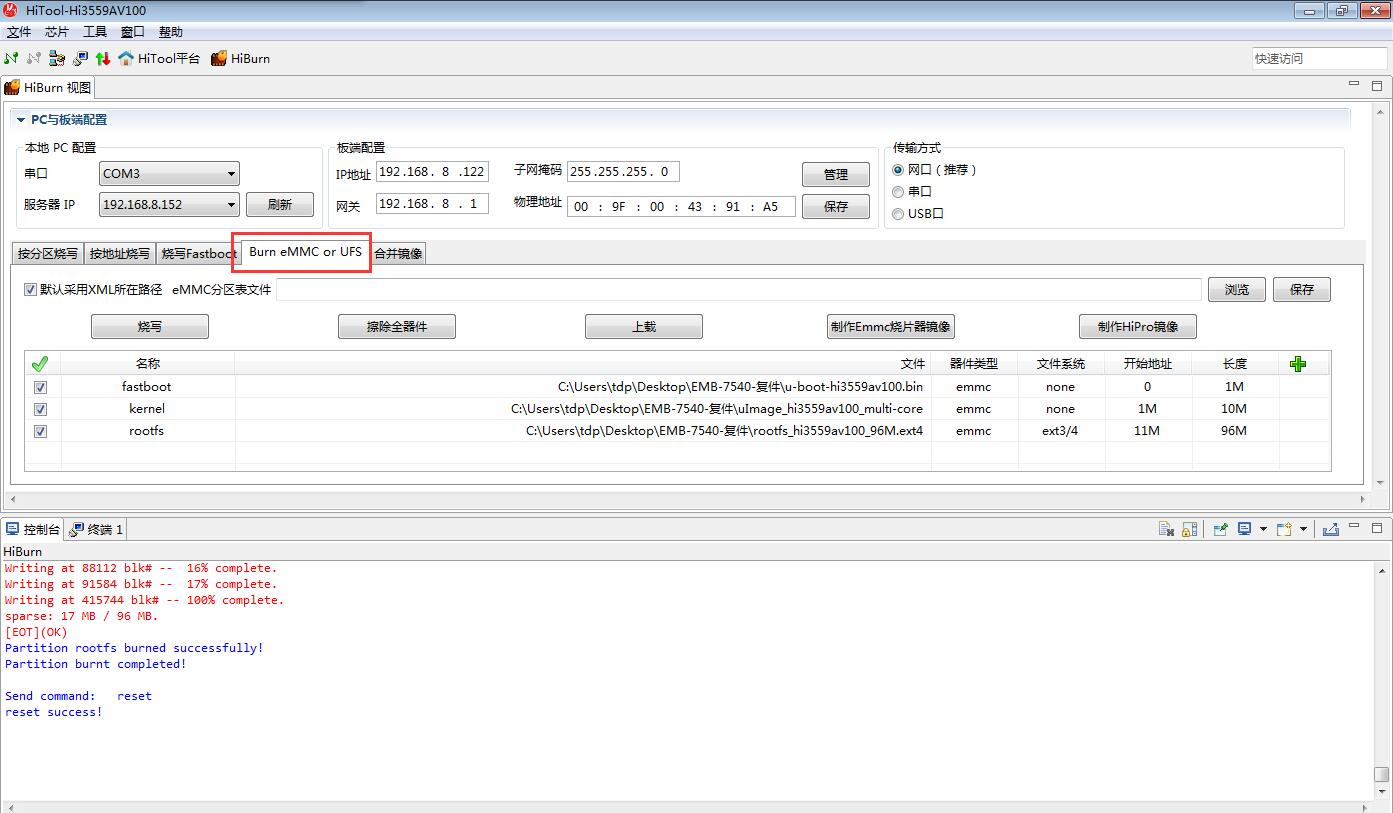This screenshot has width=1393, height=813.
Task: Click the eMMC分区表文件 path field
Action: click(738, 290)
